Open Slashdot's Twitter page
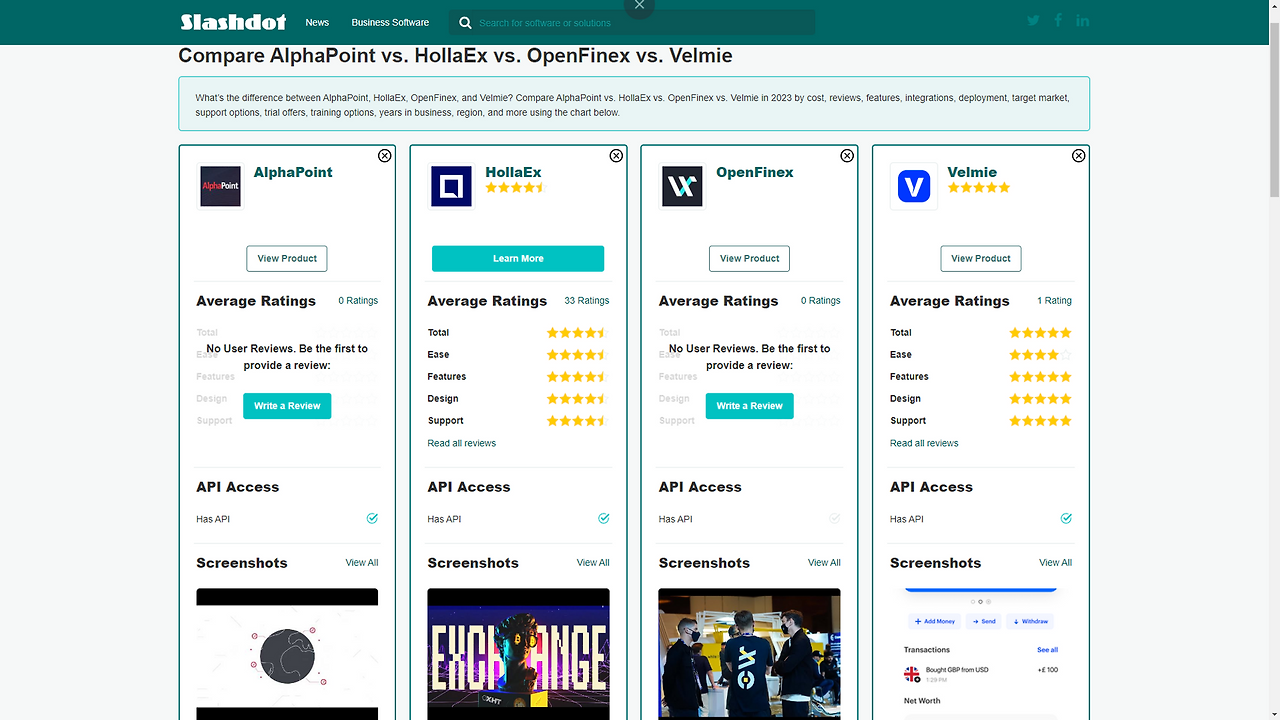Image resolution: width=1280 pixels, height=720 pixels. [x=1033, y=21]
